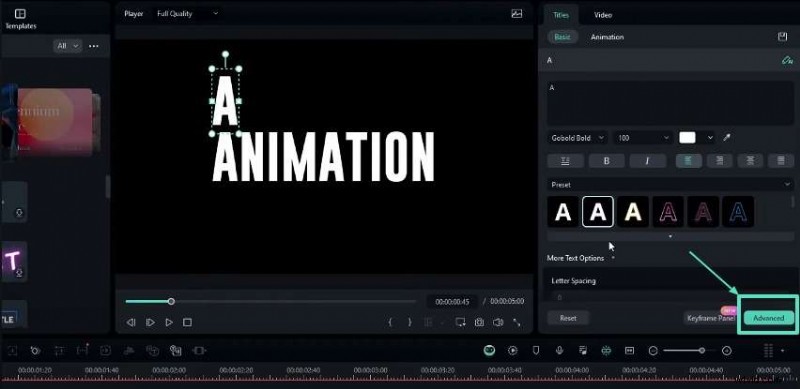Viewport: 800px width, 389px height.
Task: Advance to the next frame
Action: 150,322
